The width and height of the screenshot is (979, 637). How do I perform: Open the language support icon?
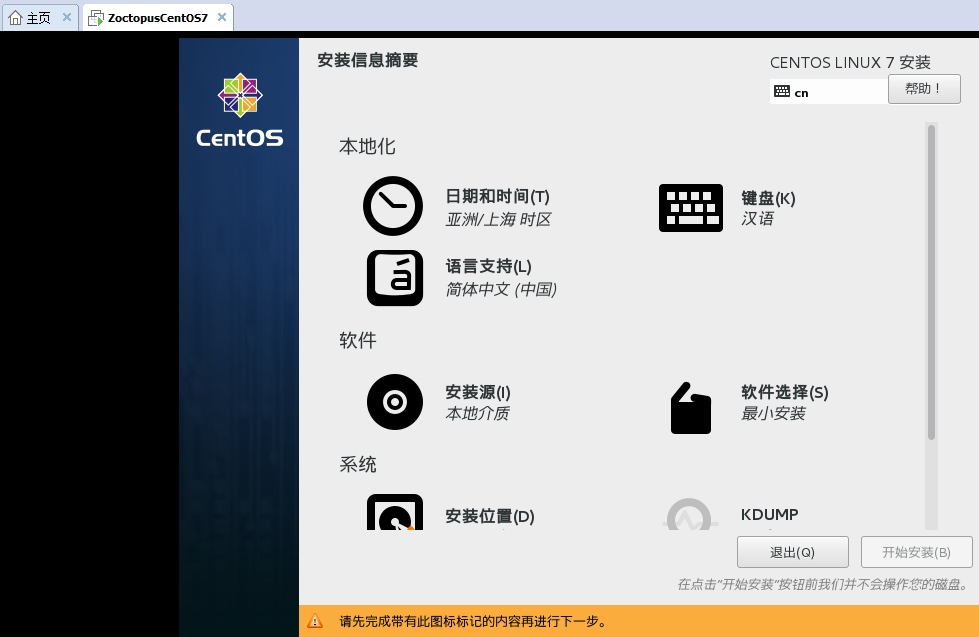coord(395,278)
